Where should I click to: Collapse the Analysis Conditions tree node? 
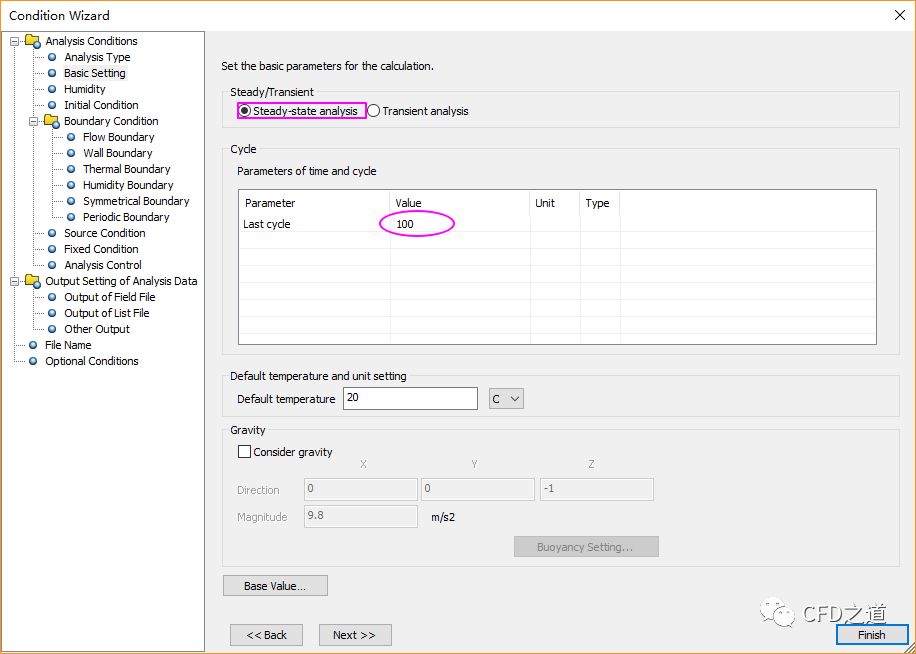coord(15,41)
